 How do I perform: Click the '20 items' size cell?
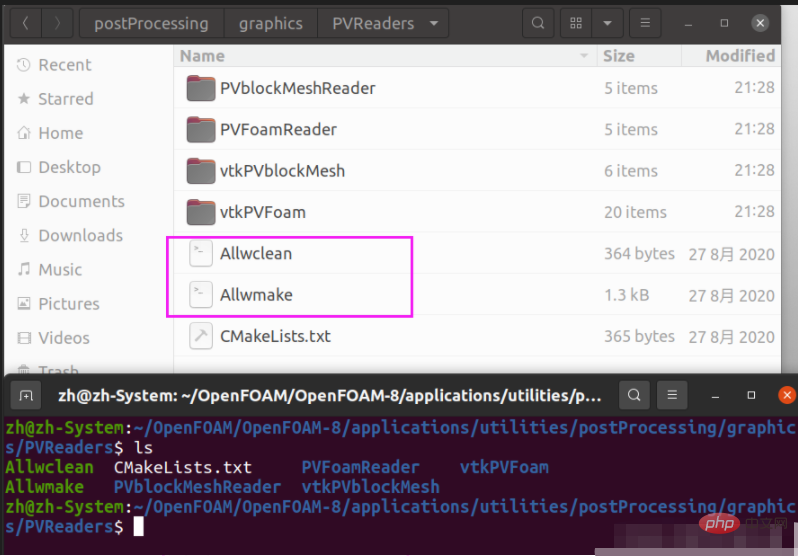635,212
